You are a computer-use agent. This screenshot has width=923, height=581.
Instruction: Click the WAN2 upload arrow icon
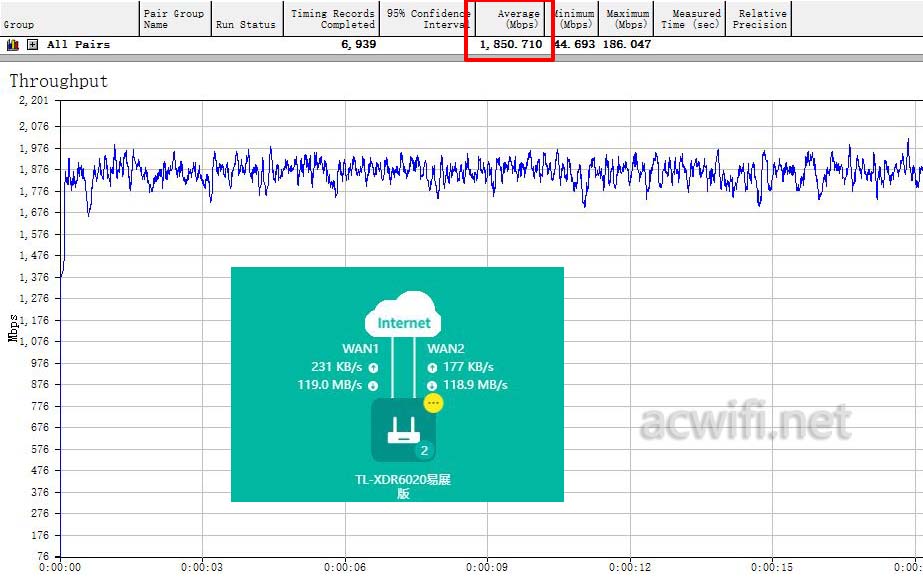tap(432, 367)
